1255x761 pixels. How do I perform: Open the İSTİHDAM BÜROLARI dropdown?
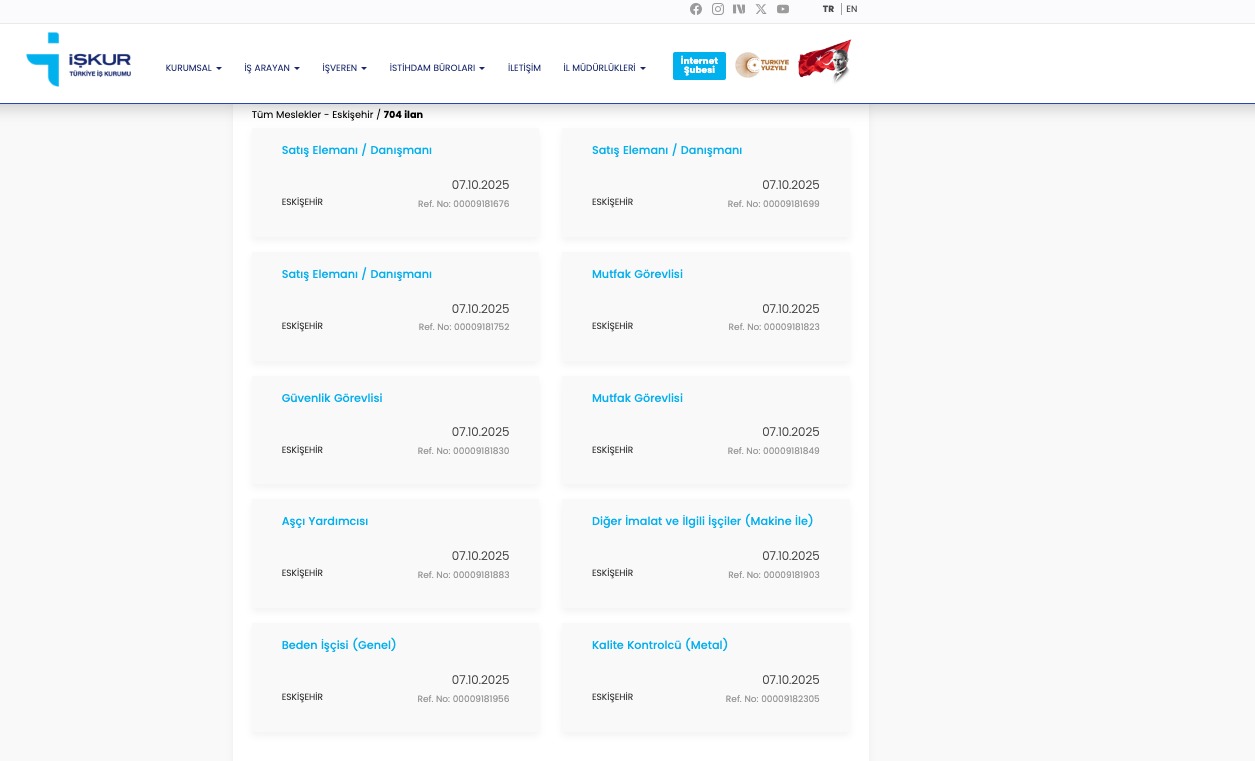coord(436,68)
